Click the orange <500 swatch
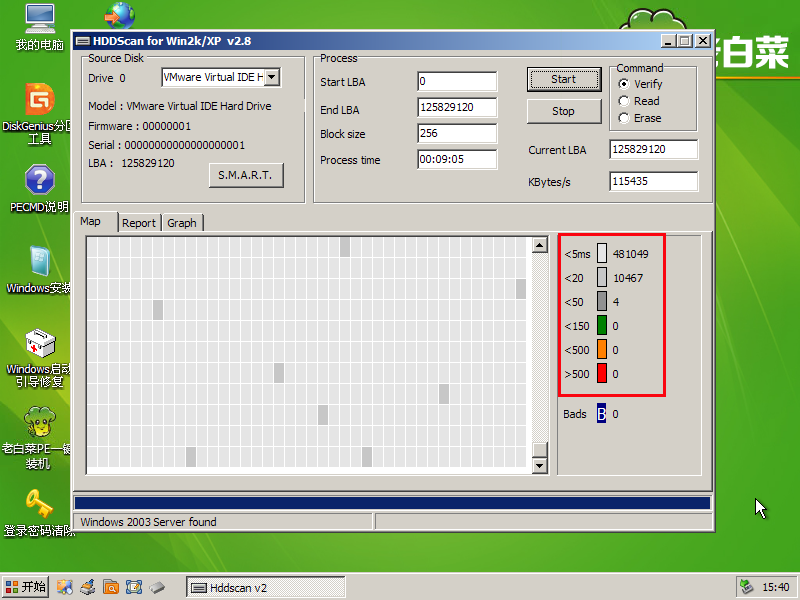Viewport: 800px width, 600px height. 602,349
